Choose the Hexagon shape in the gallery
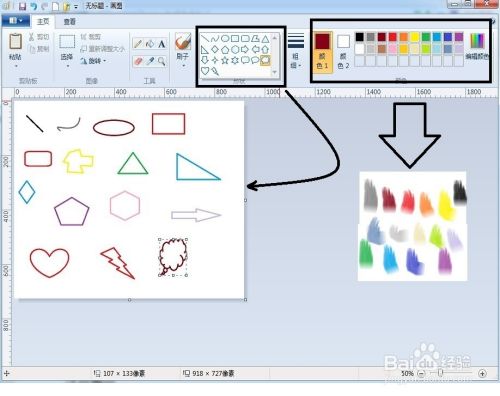This screenshot has width=500, height=396. pos(235,50)
